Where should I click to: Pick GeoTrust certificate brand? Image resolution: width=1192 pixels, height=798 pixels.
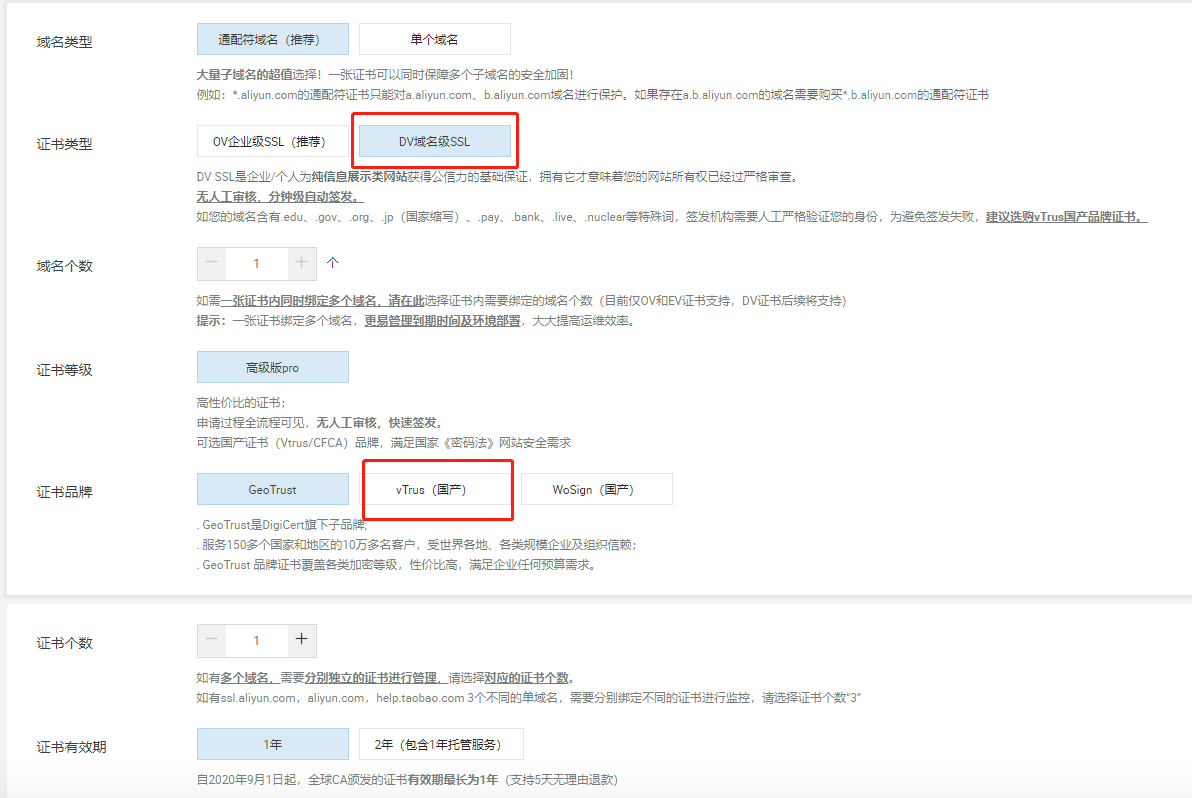[x=272, y=489]
